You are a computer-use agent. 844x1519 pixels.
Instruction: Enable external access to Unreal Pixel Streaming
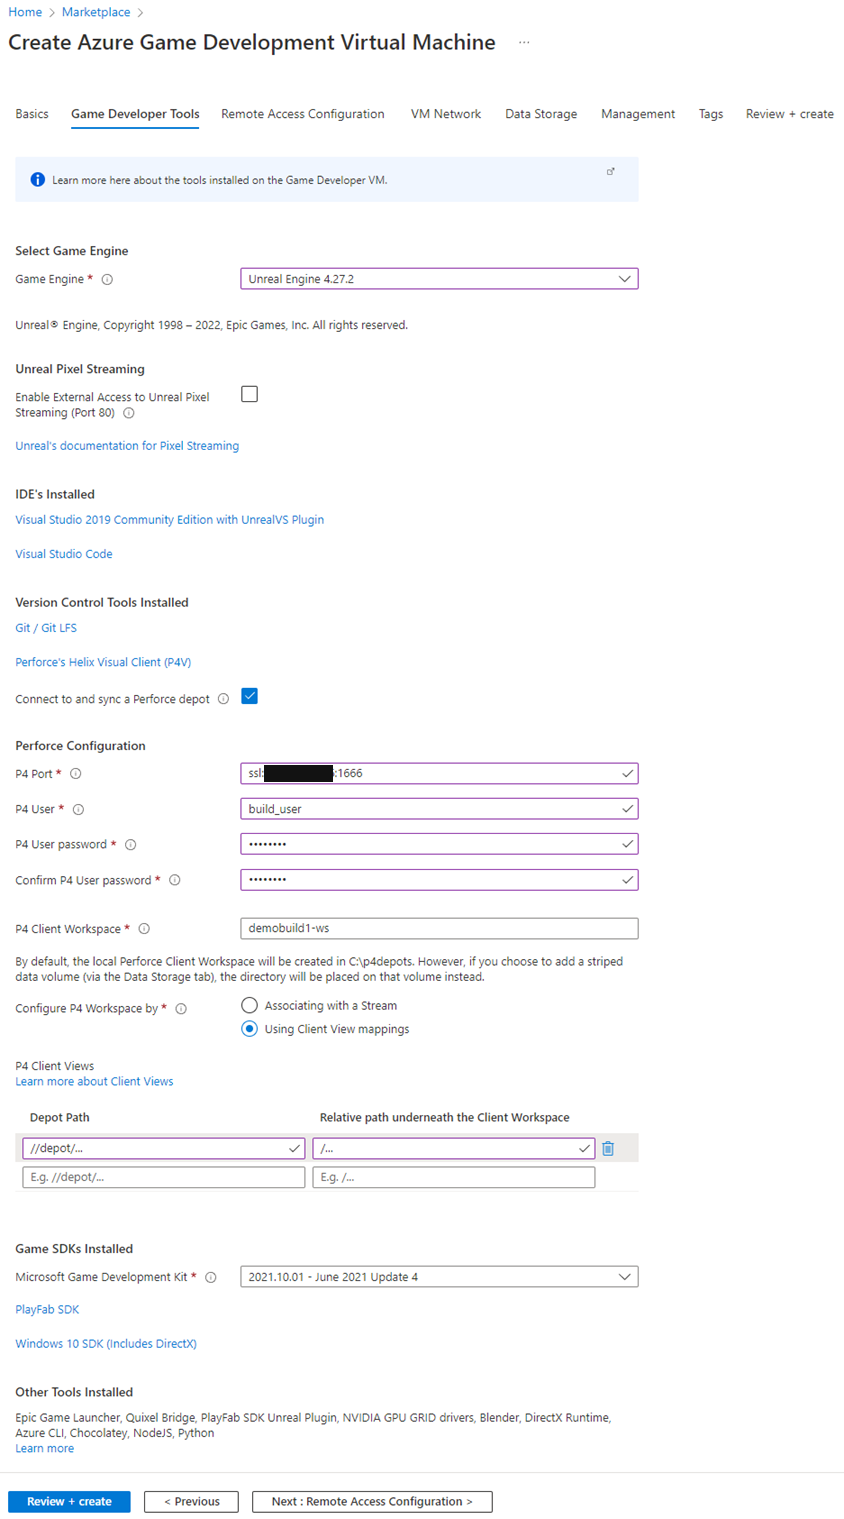click(x=249, y=394)
